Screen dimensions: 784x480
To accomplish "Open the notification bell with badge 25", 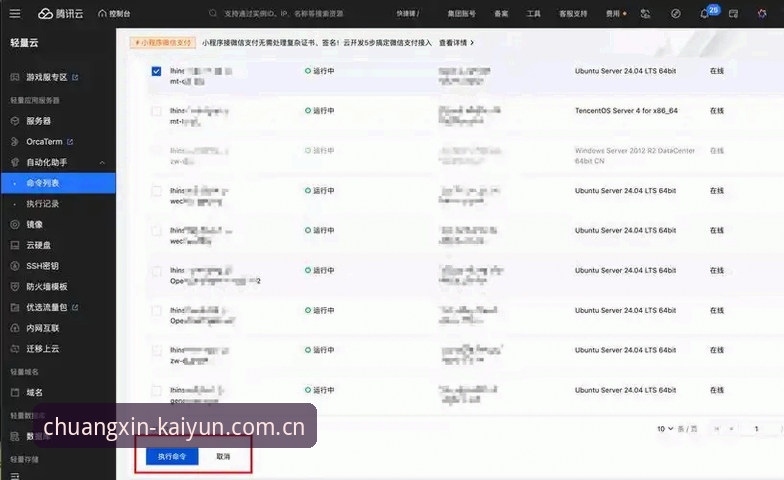I will pyautogui.click(x=704, y=14).
